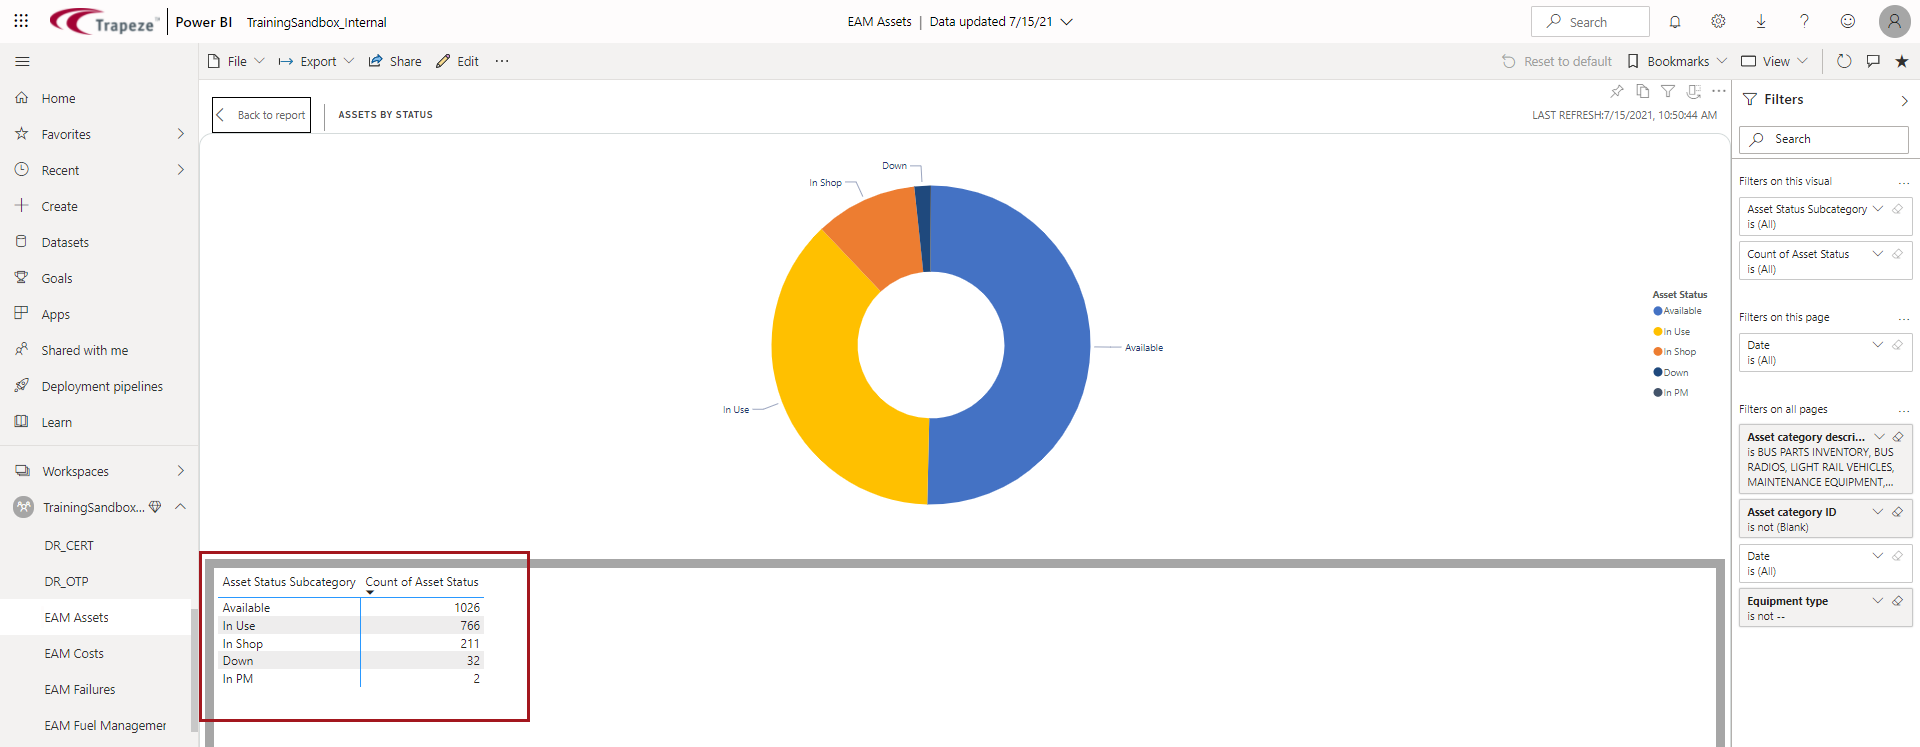
Task: Open EAM Failures report in sidebar
Action: point(80,689)
